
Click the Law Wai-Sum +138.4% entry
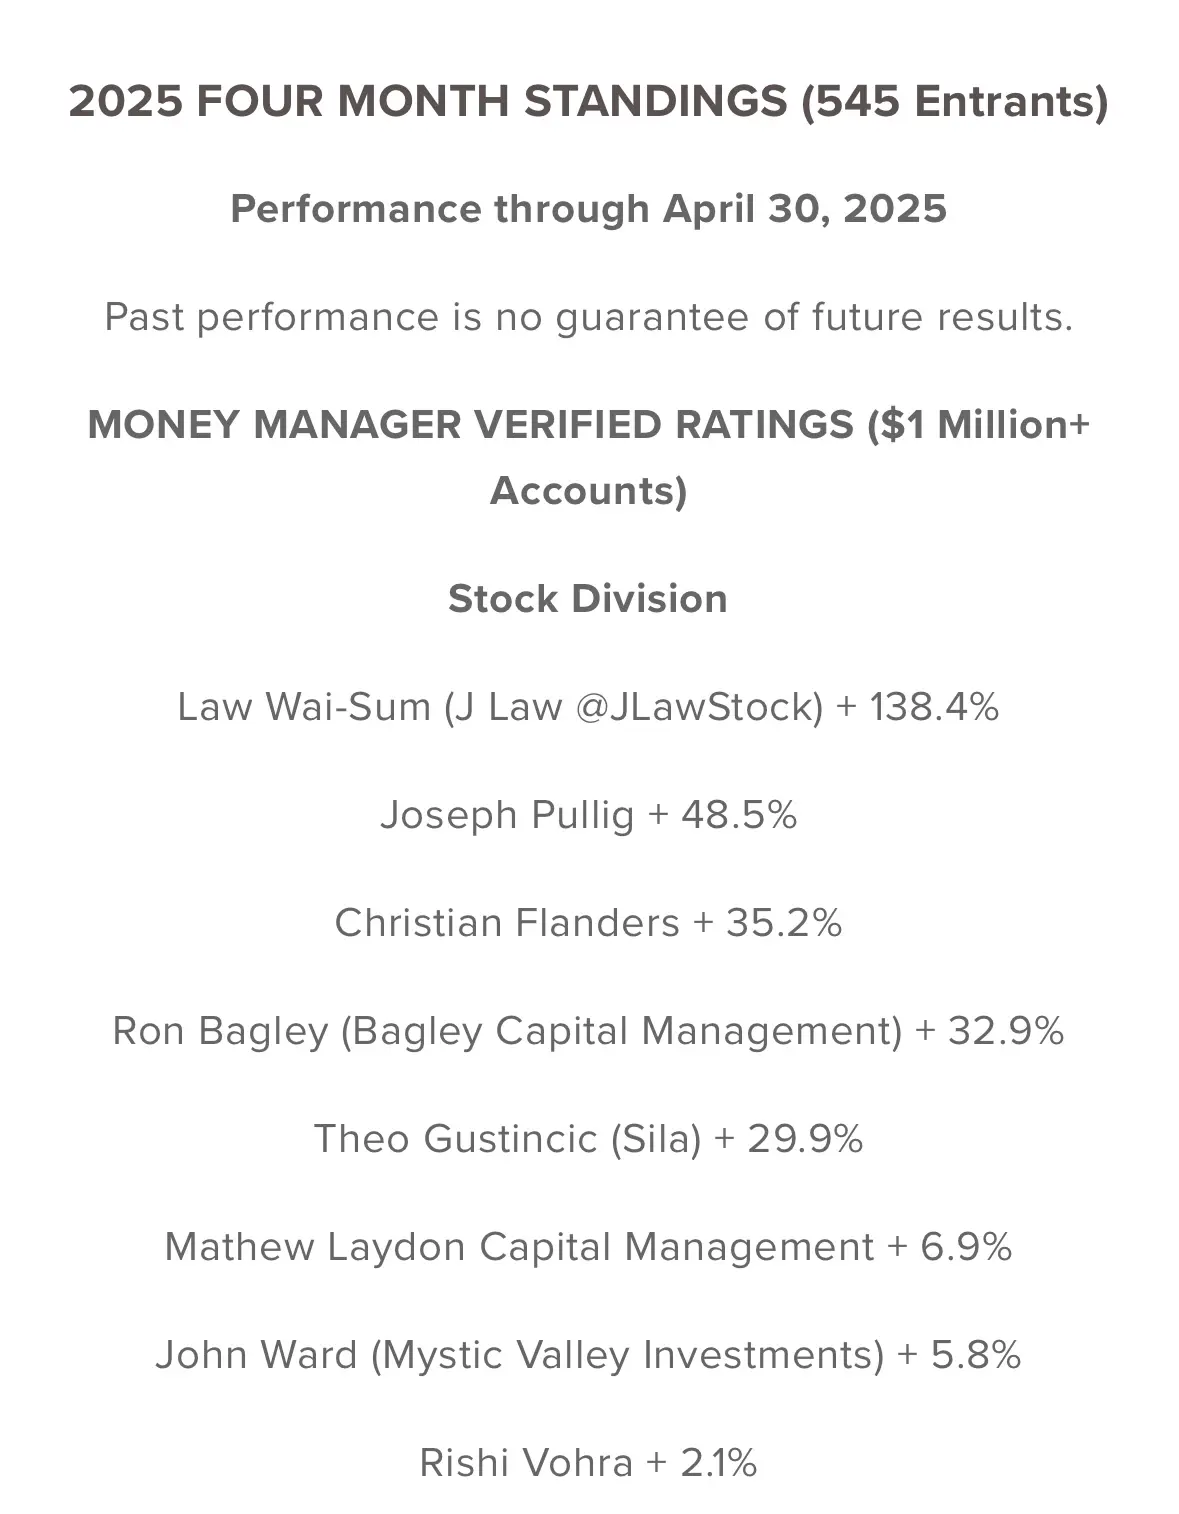click(x=588, y=707)
